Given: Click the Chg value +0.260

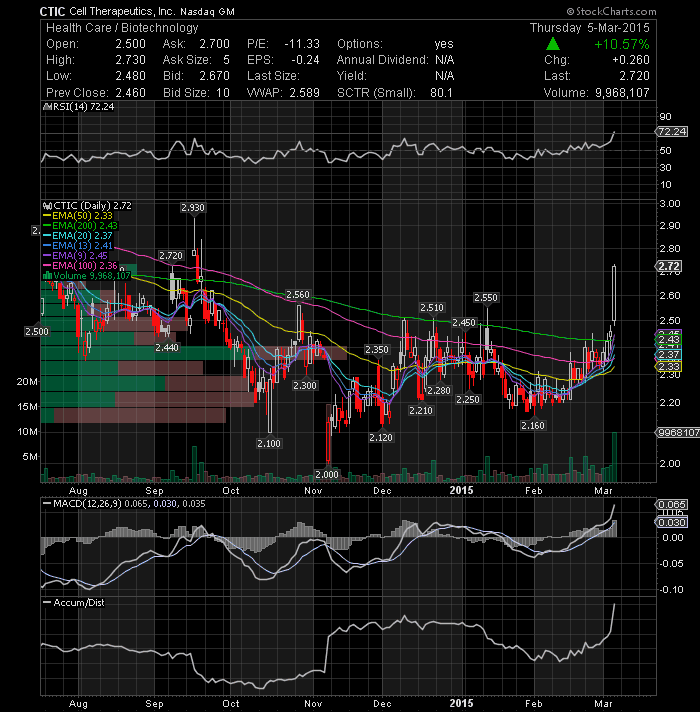Looking at the screenshot, I should (x=631, y=60).
